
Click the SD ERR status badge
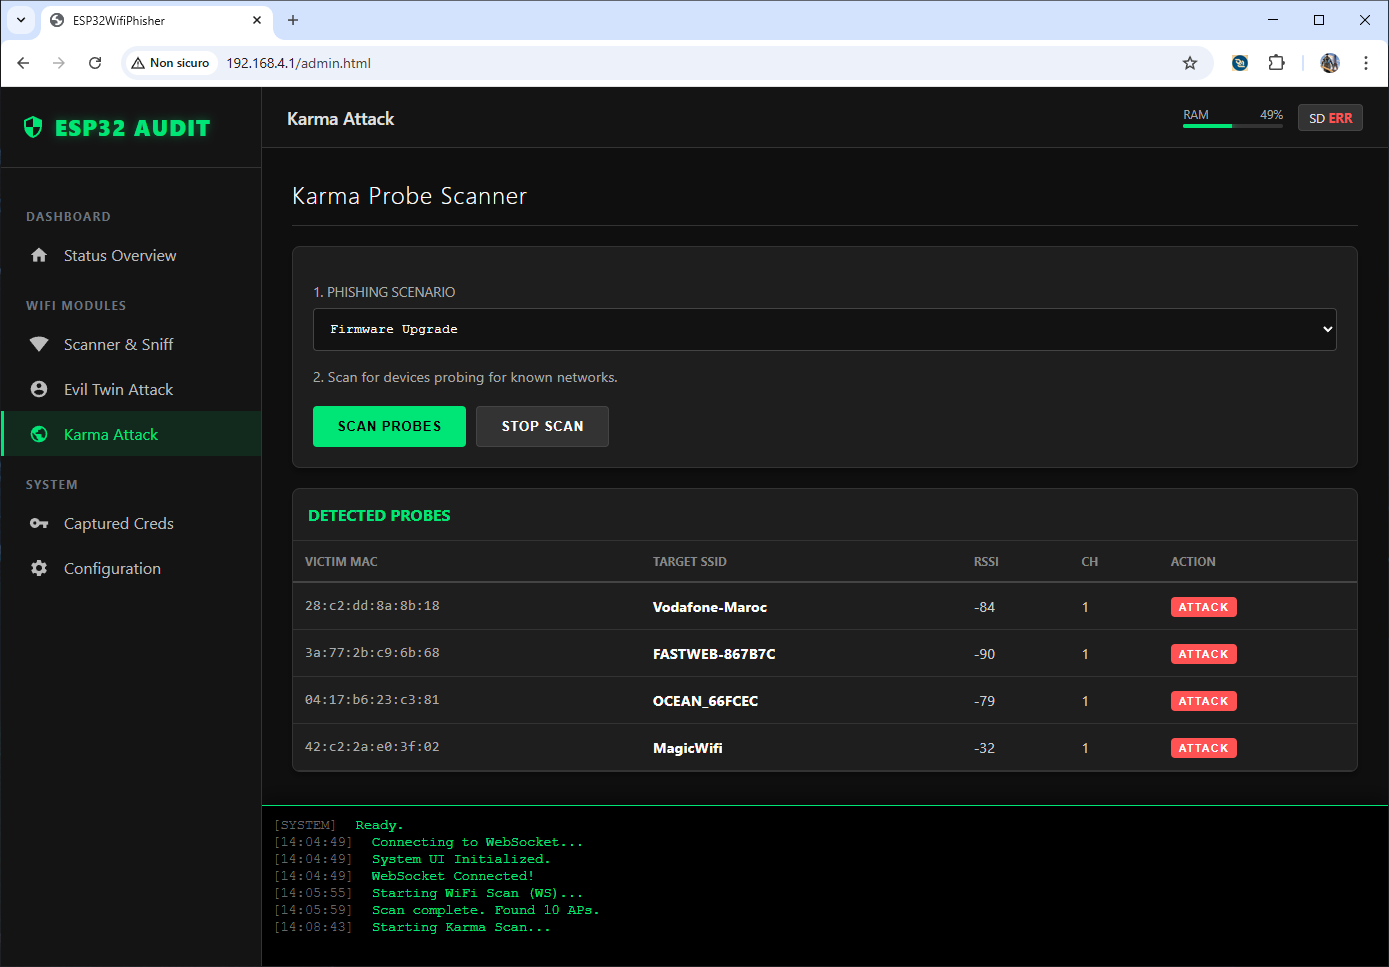click(1330, 118)
